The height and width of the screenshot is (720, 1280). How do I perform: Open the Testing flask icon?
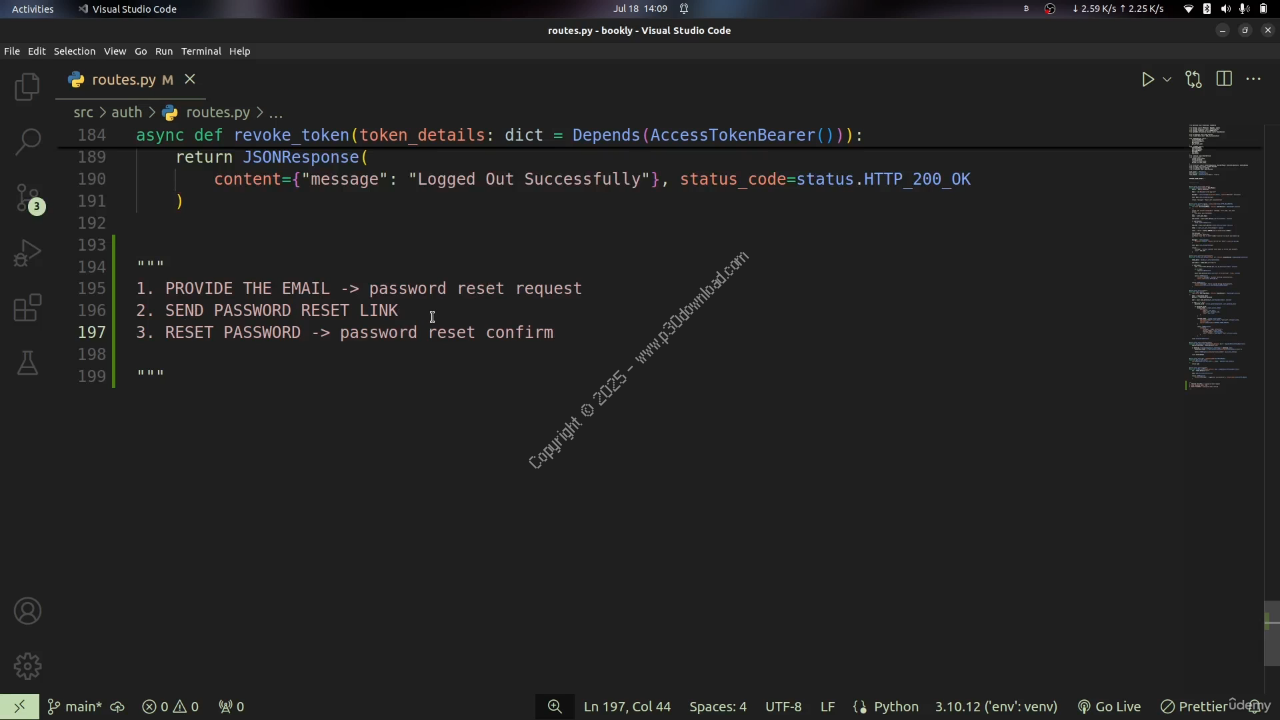click(27, 363)
